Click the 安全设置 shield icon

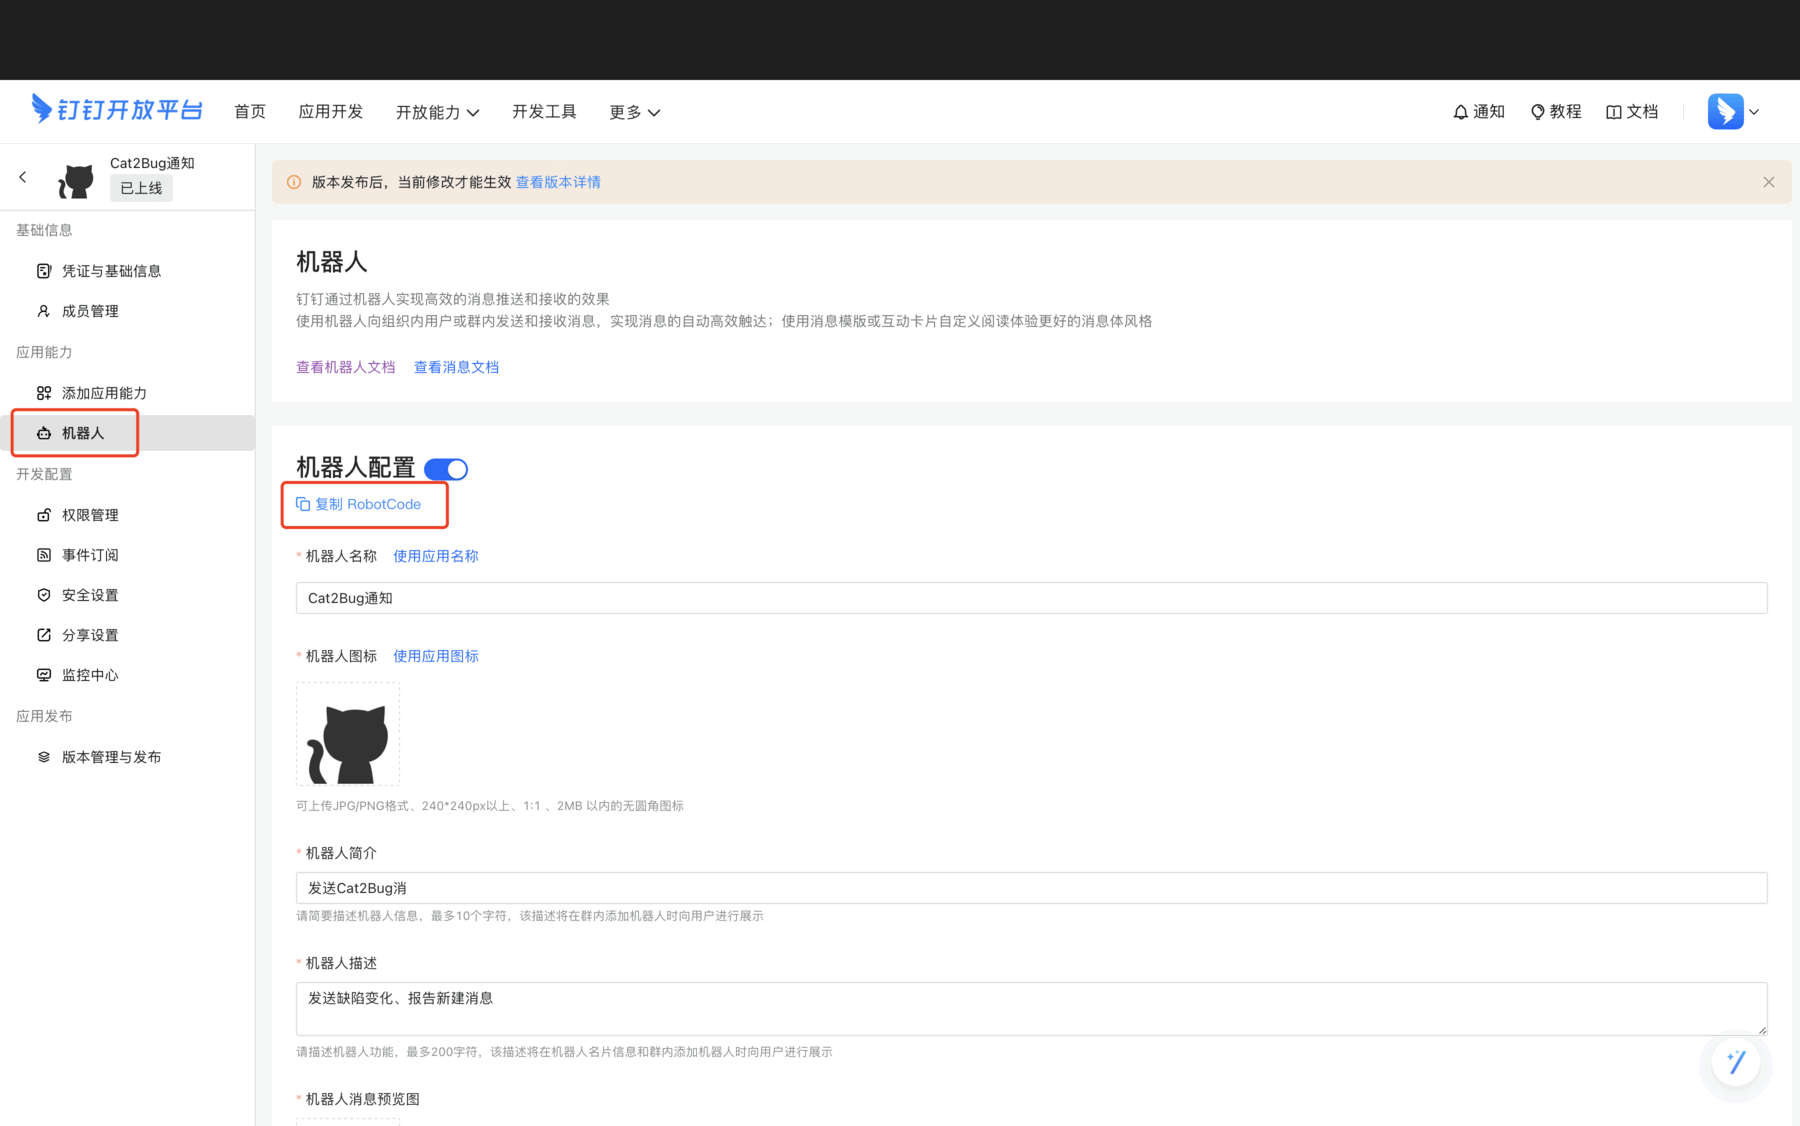(x=44, y=595)
